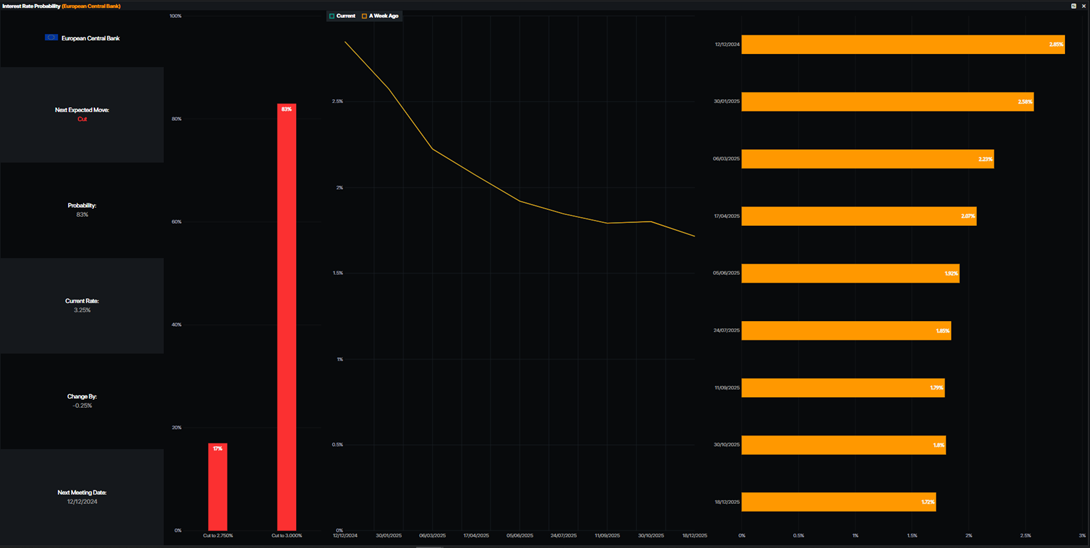Toggle the A Week Ago legend checkbox

[364, 15]
